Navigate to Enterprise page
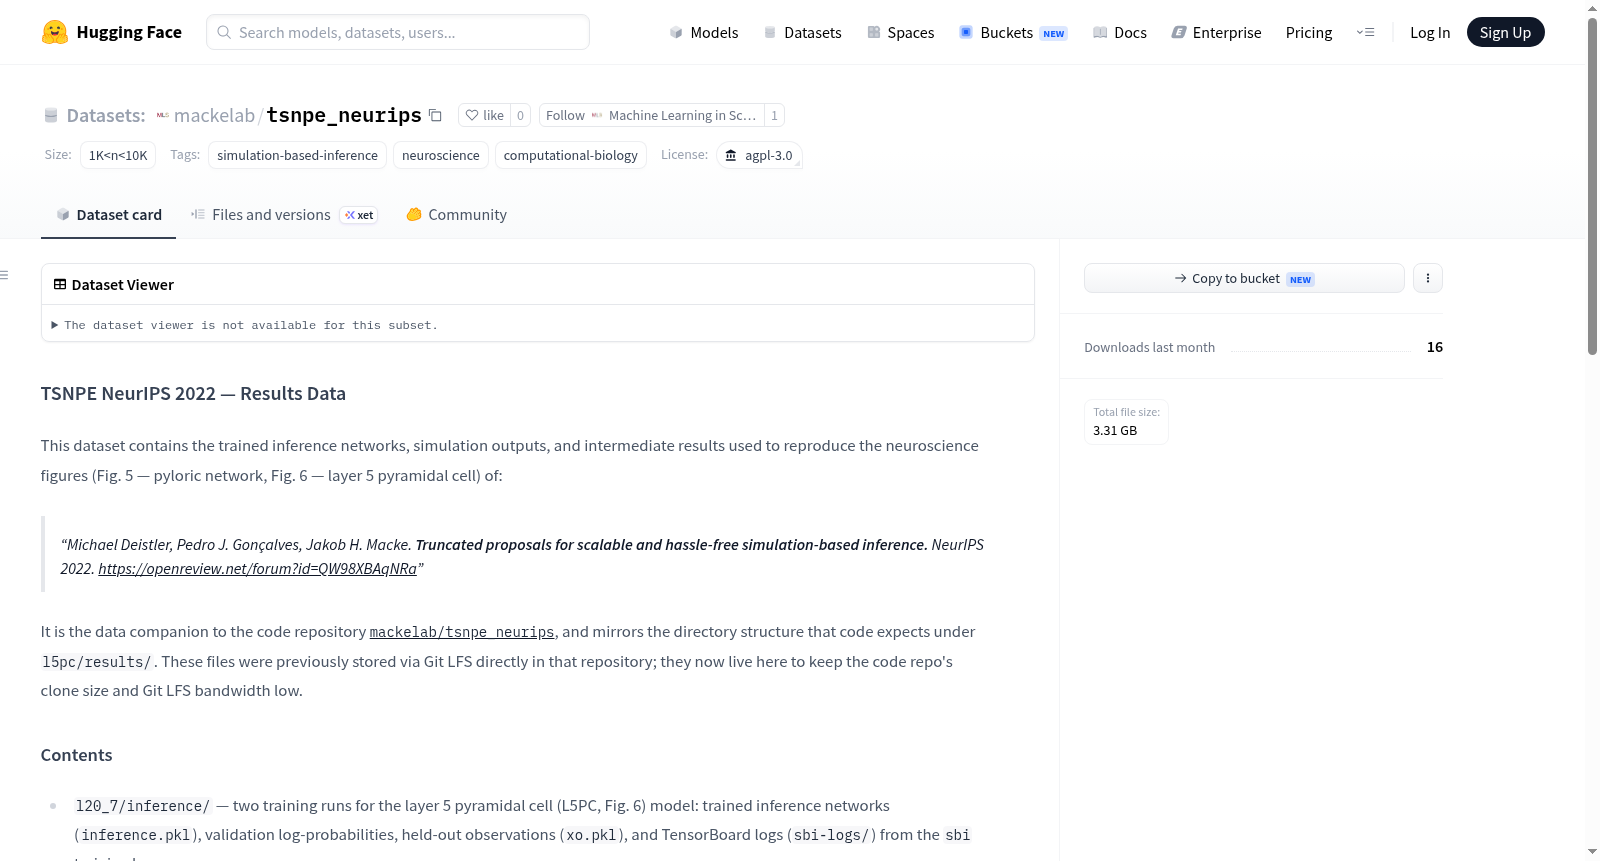This screenshot has width=1600, height=861. (x=1216, y=32)
